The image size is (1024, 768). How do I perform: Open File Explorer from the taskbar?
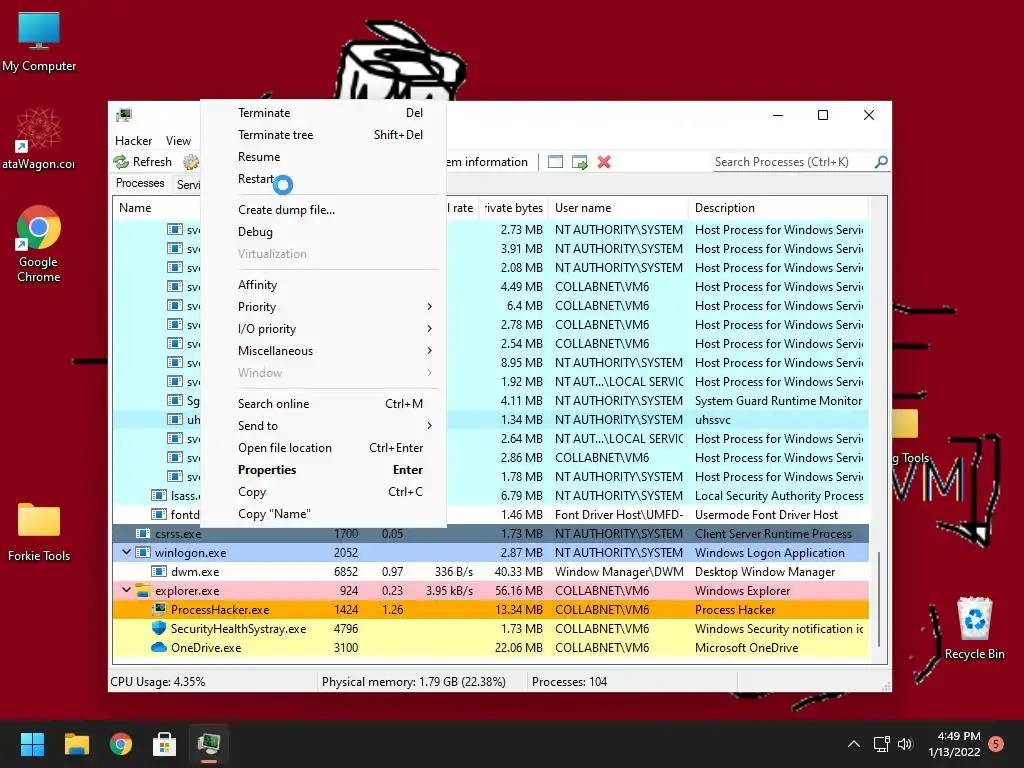coord(76,744)
